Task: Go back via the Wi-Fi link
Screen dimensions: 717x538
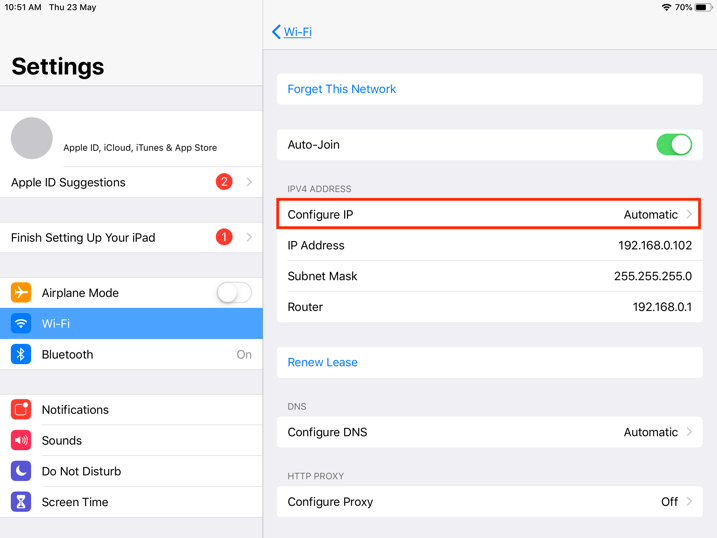Action: click(298, 32)
